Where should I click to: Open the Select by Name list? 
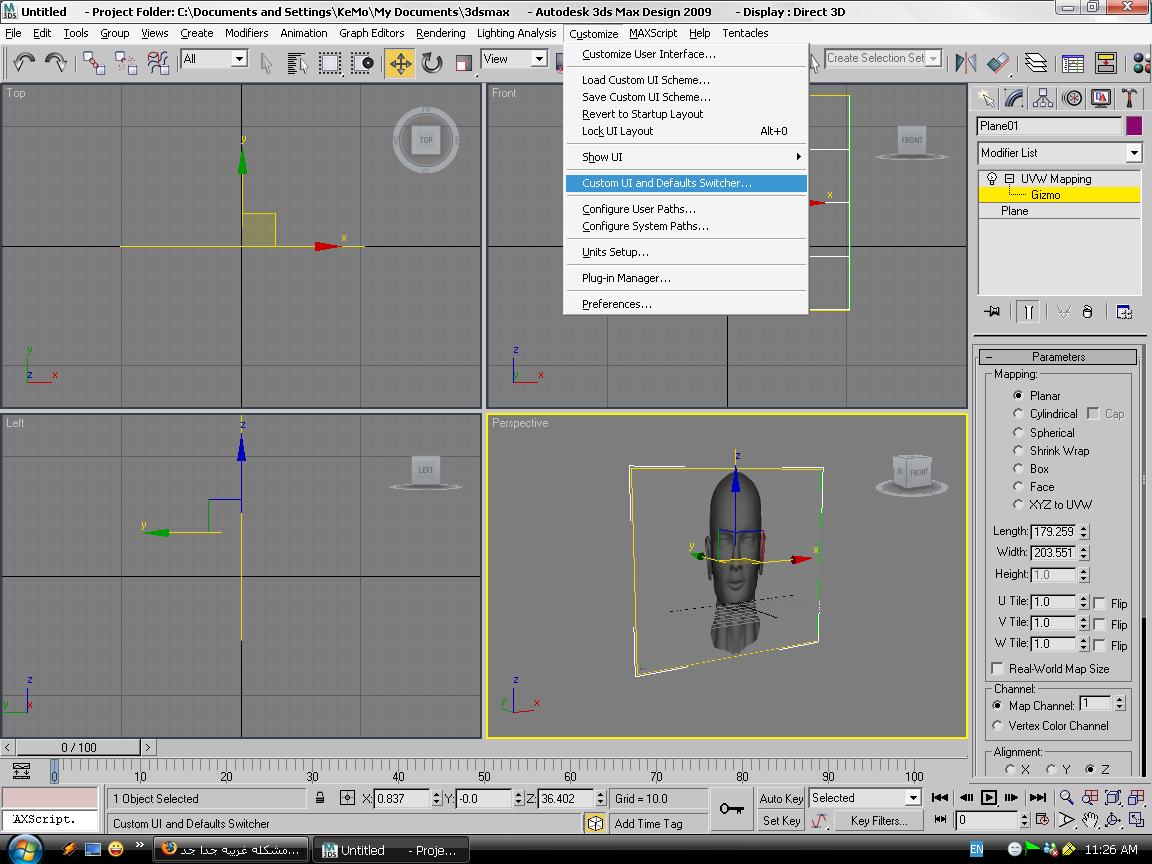pyautogui.click(x=298, y=62)
